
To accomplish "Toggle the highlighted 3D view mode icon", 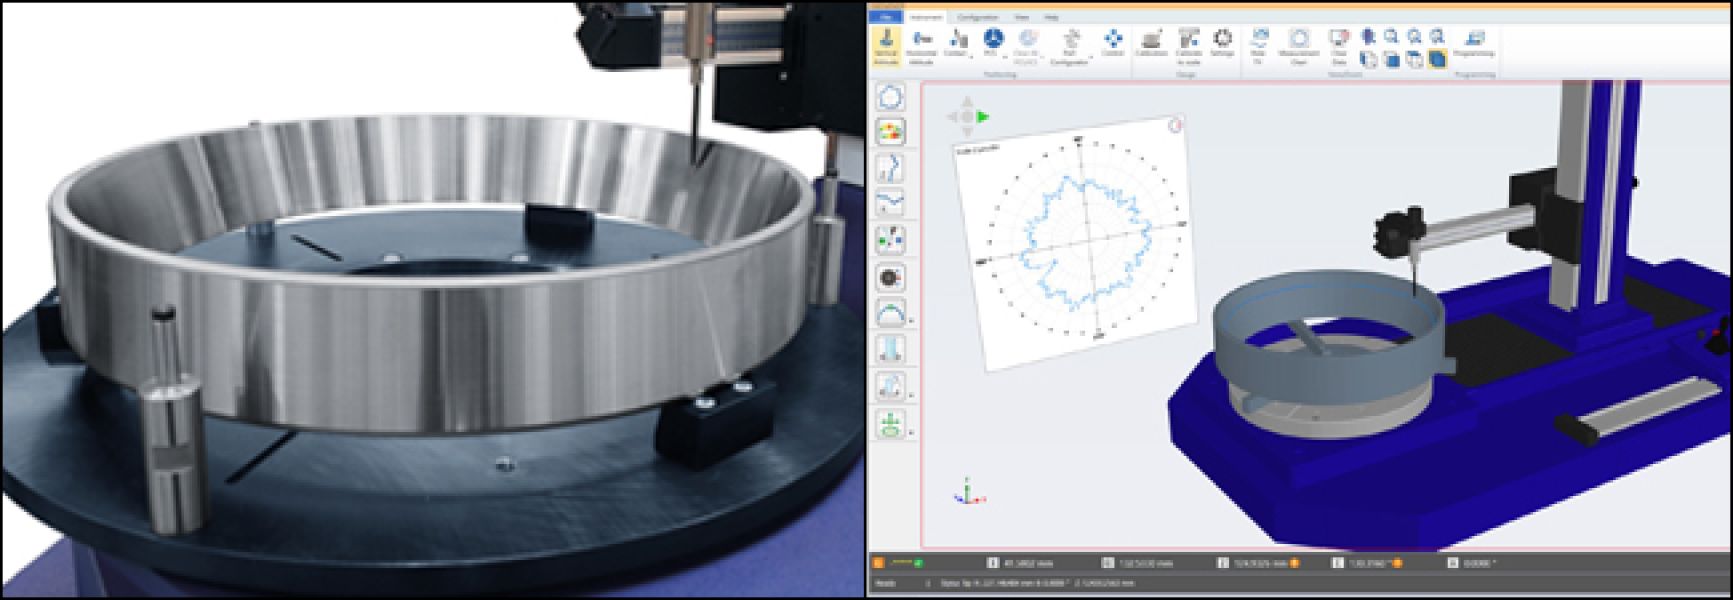I will point(1437,60).
